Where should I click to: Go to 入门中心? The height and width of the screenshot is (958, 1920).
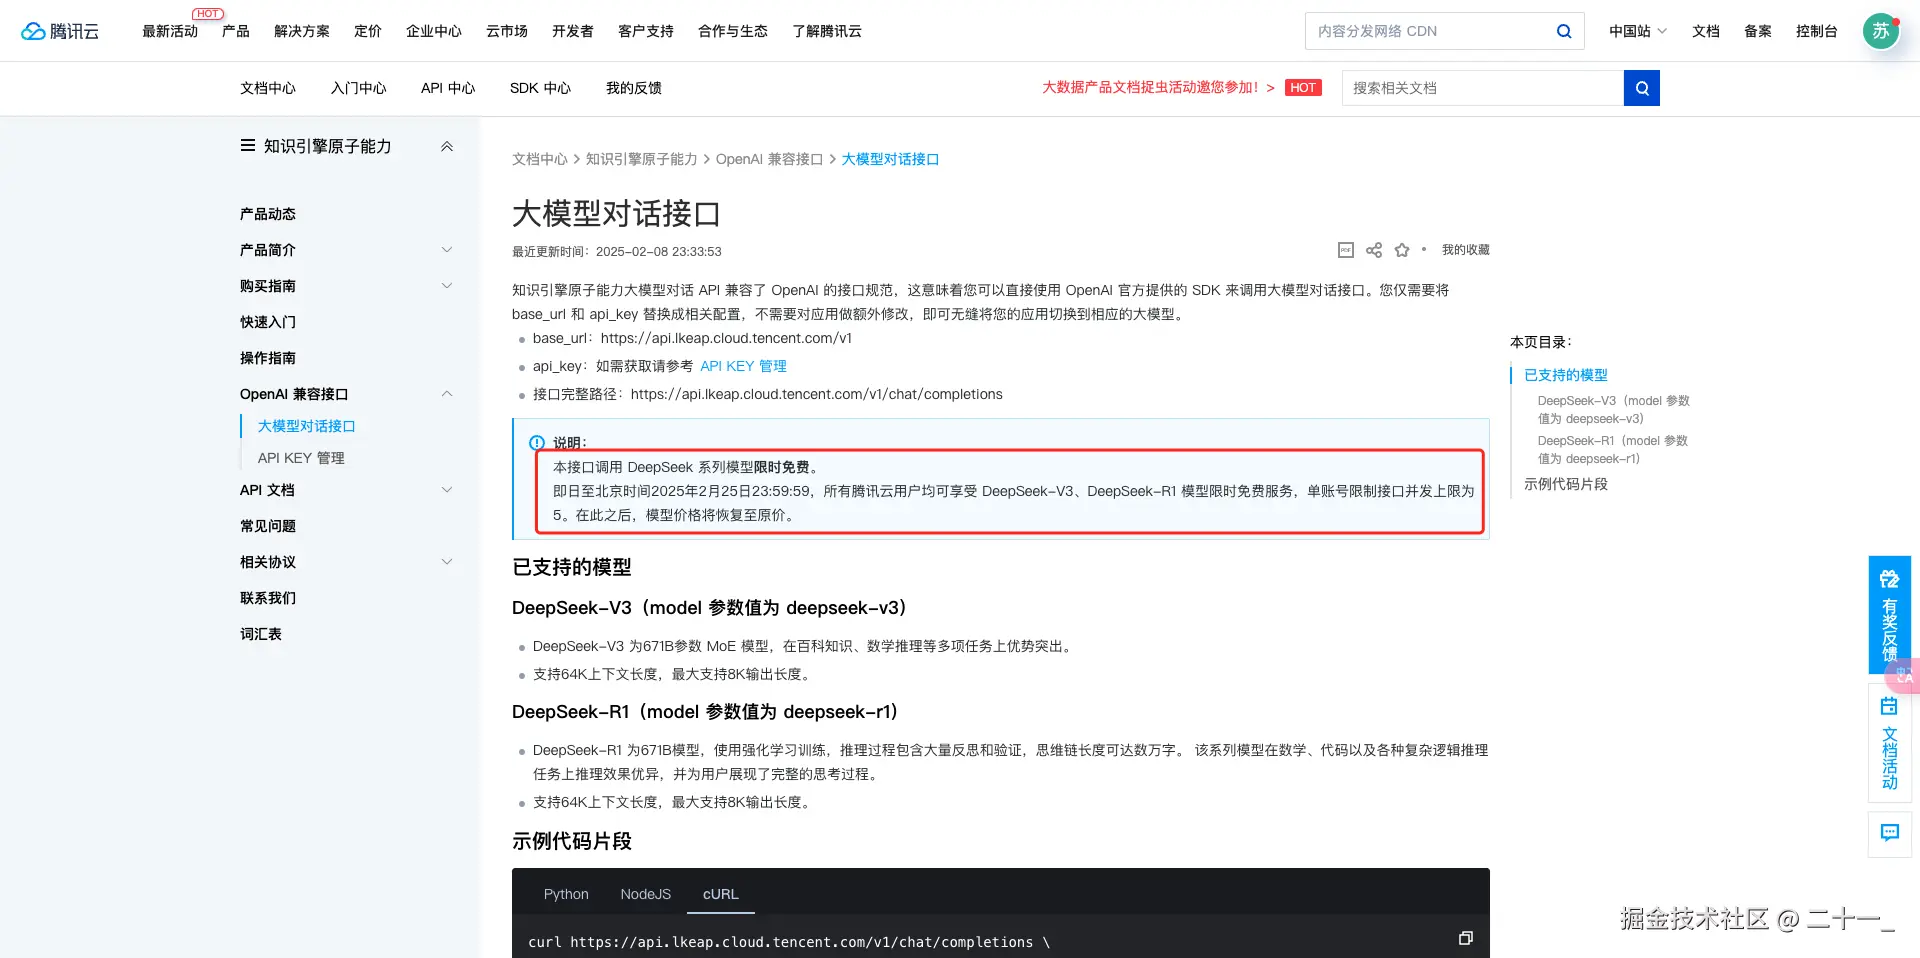pos(359,88)
